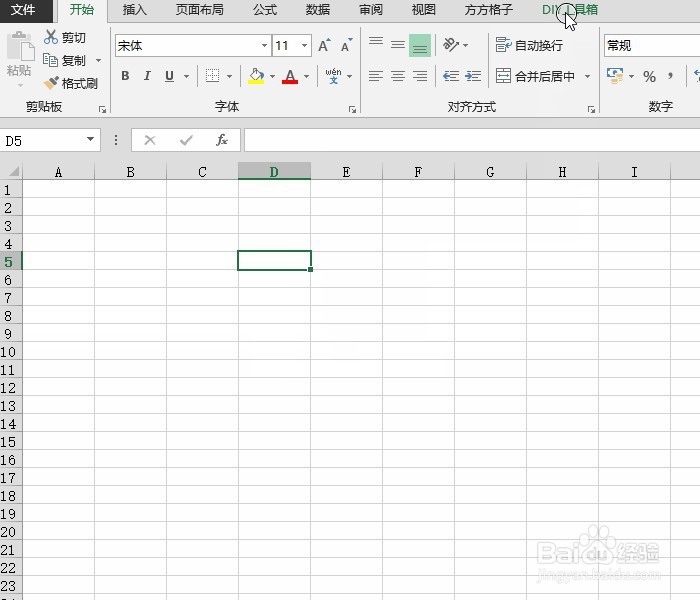Align text left
The image size is (700, 600).
coord(376,76)
